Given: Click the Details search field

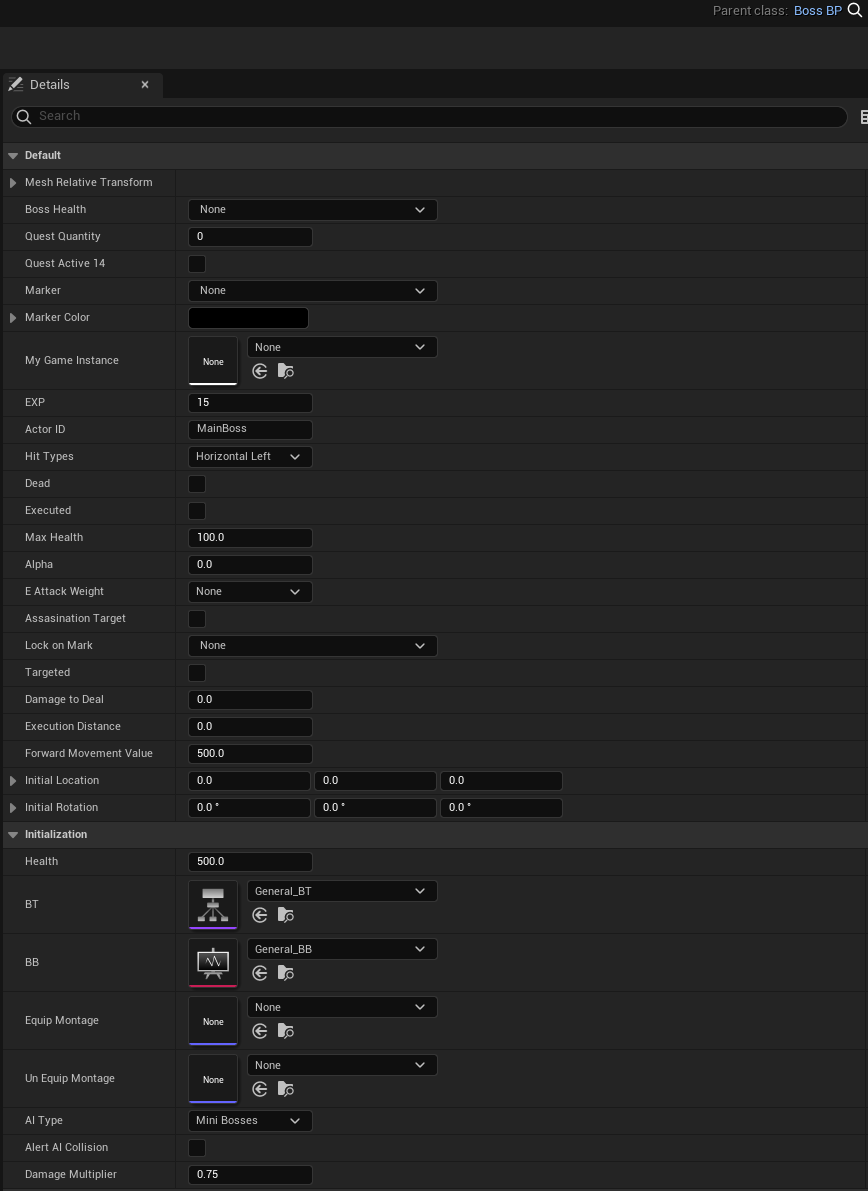Looking at the screenshot, I should coord(429,116).
